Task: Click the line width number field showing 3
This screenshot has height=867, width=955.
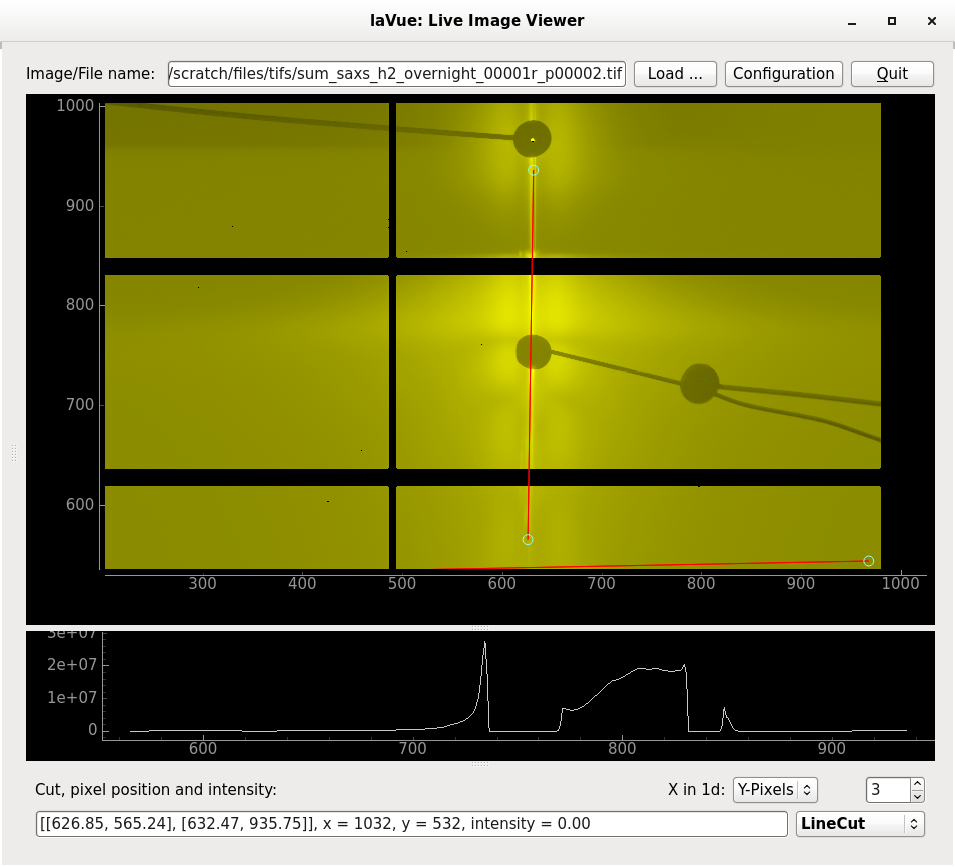Action: pos(889,790)
